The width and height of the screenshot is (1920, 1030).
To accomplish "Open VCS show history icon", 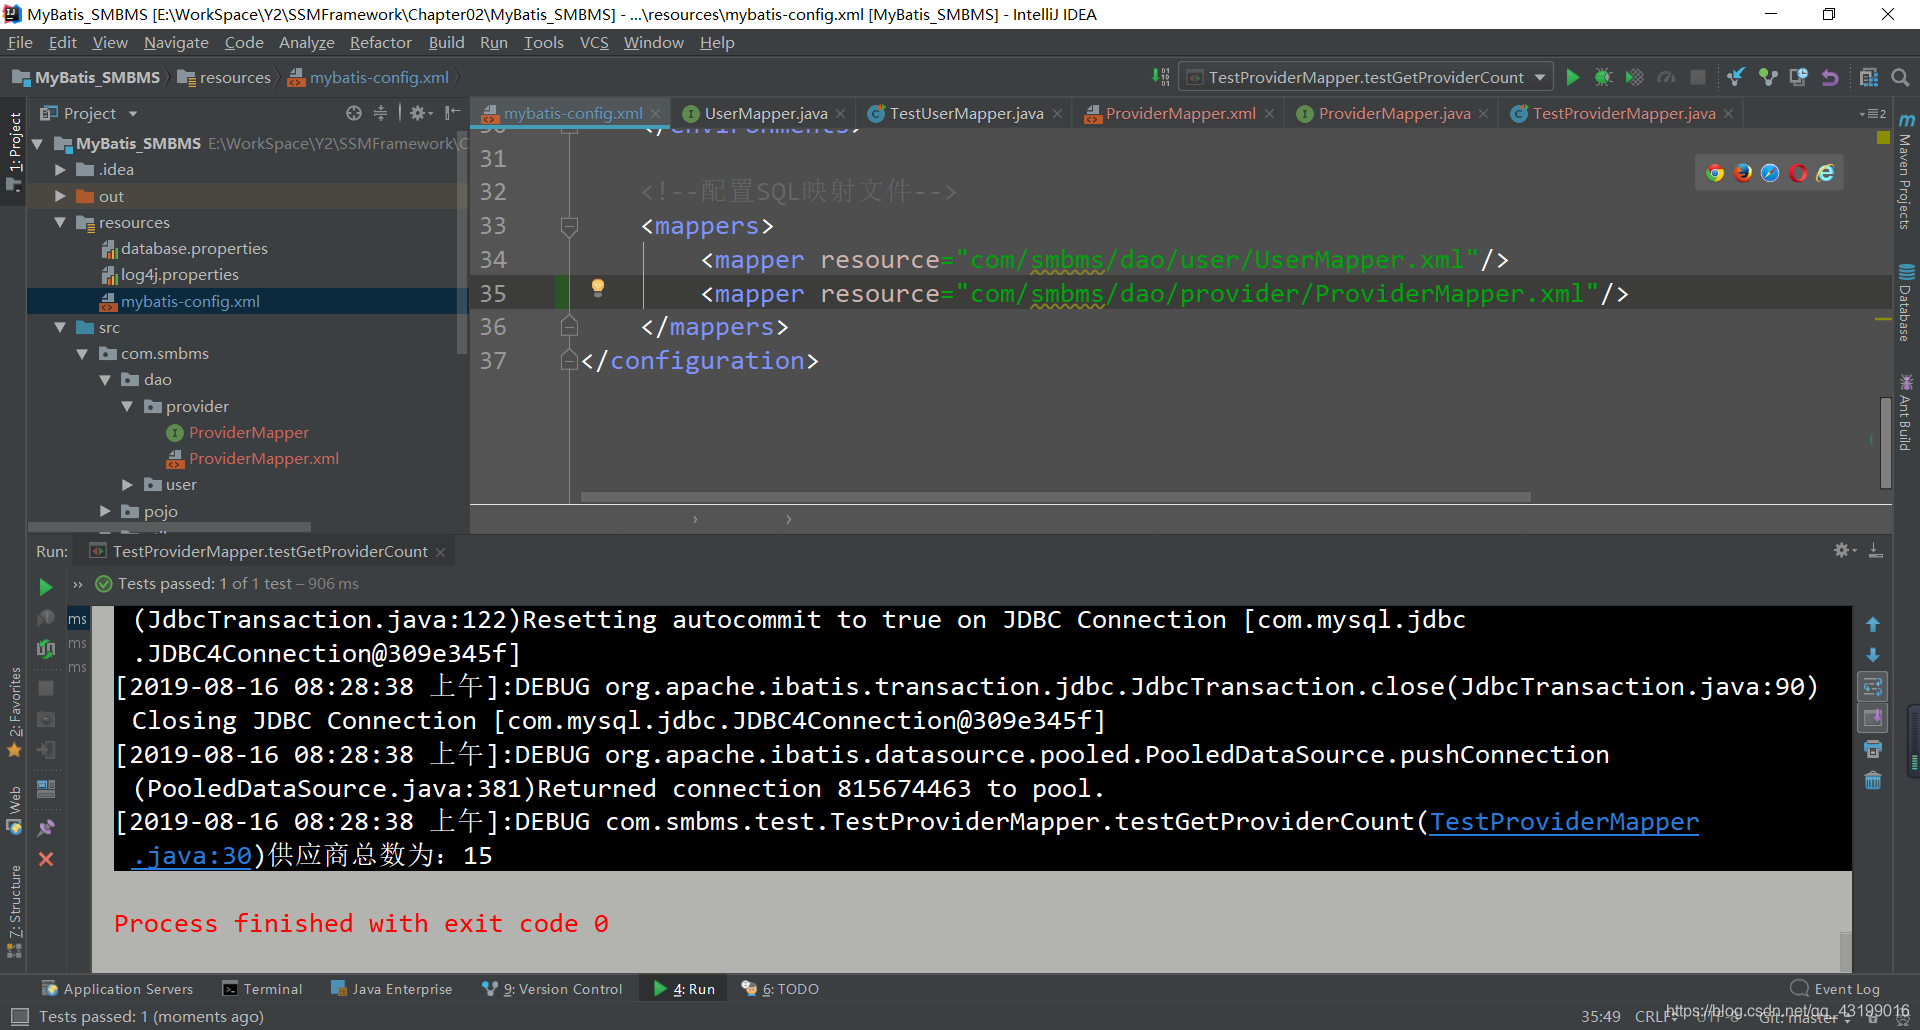I will (x=1799, y=77).
